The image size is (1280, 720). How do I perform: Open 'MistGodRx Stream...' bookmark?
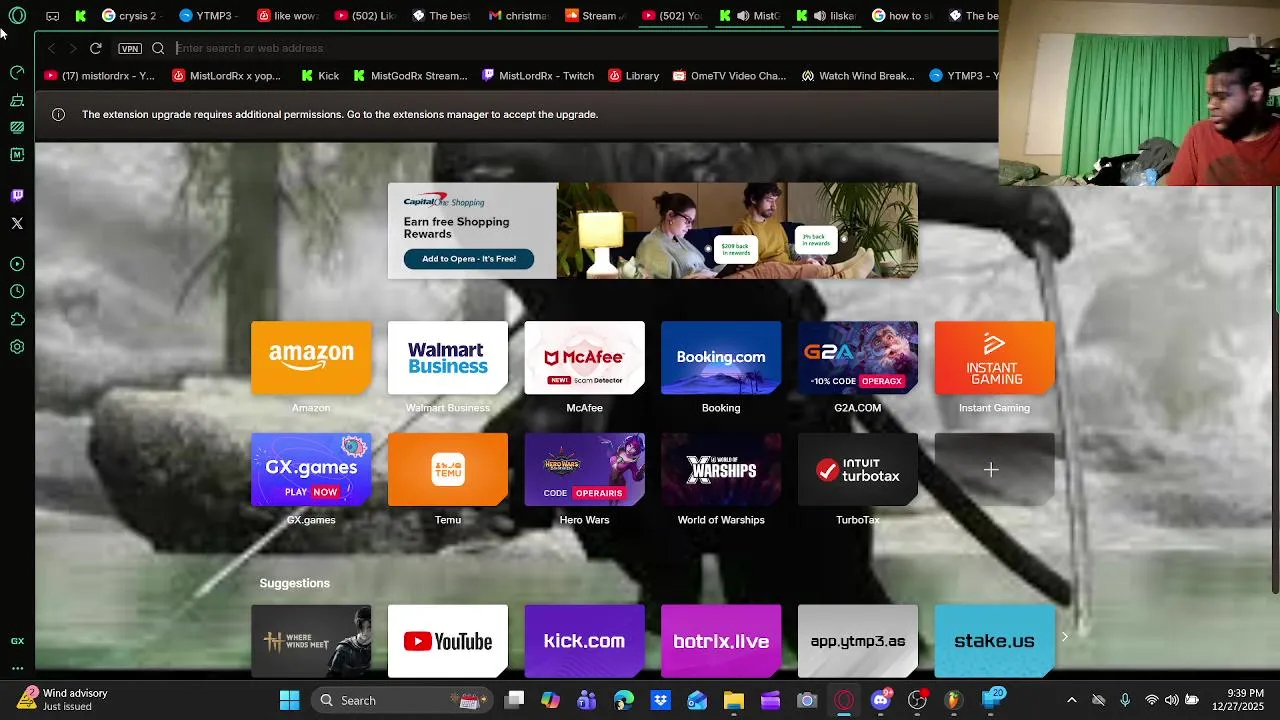pos(410,76)
